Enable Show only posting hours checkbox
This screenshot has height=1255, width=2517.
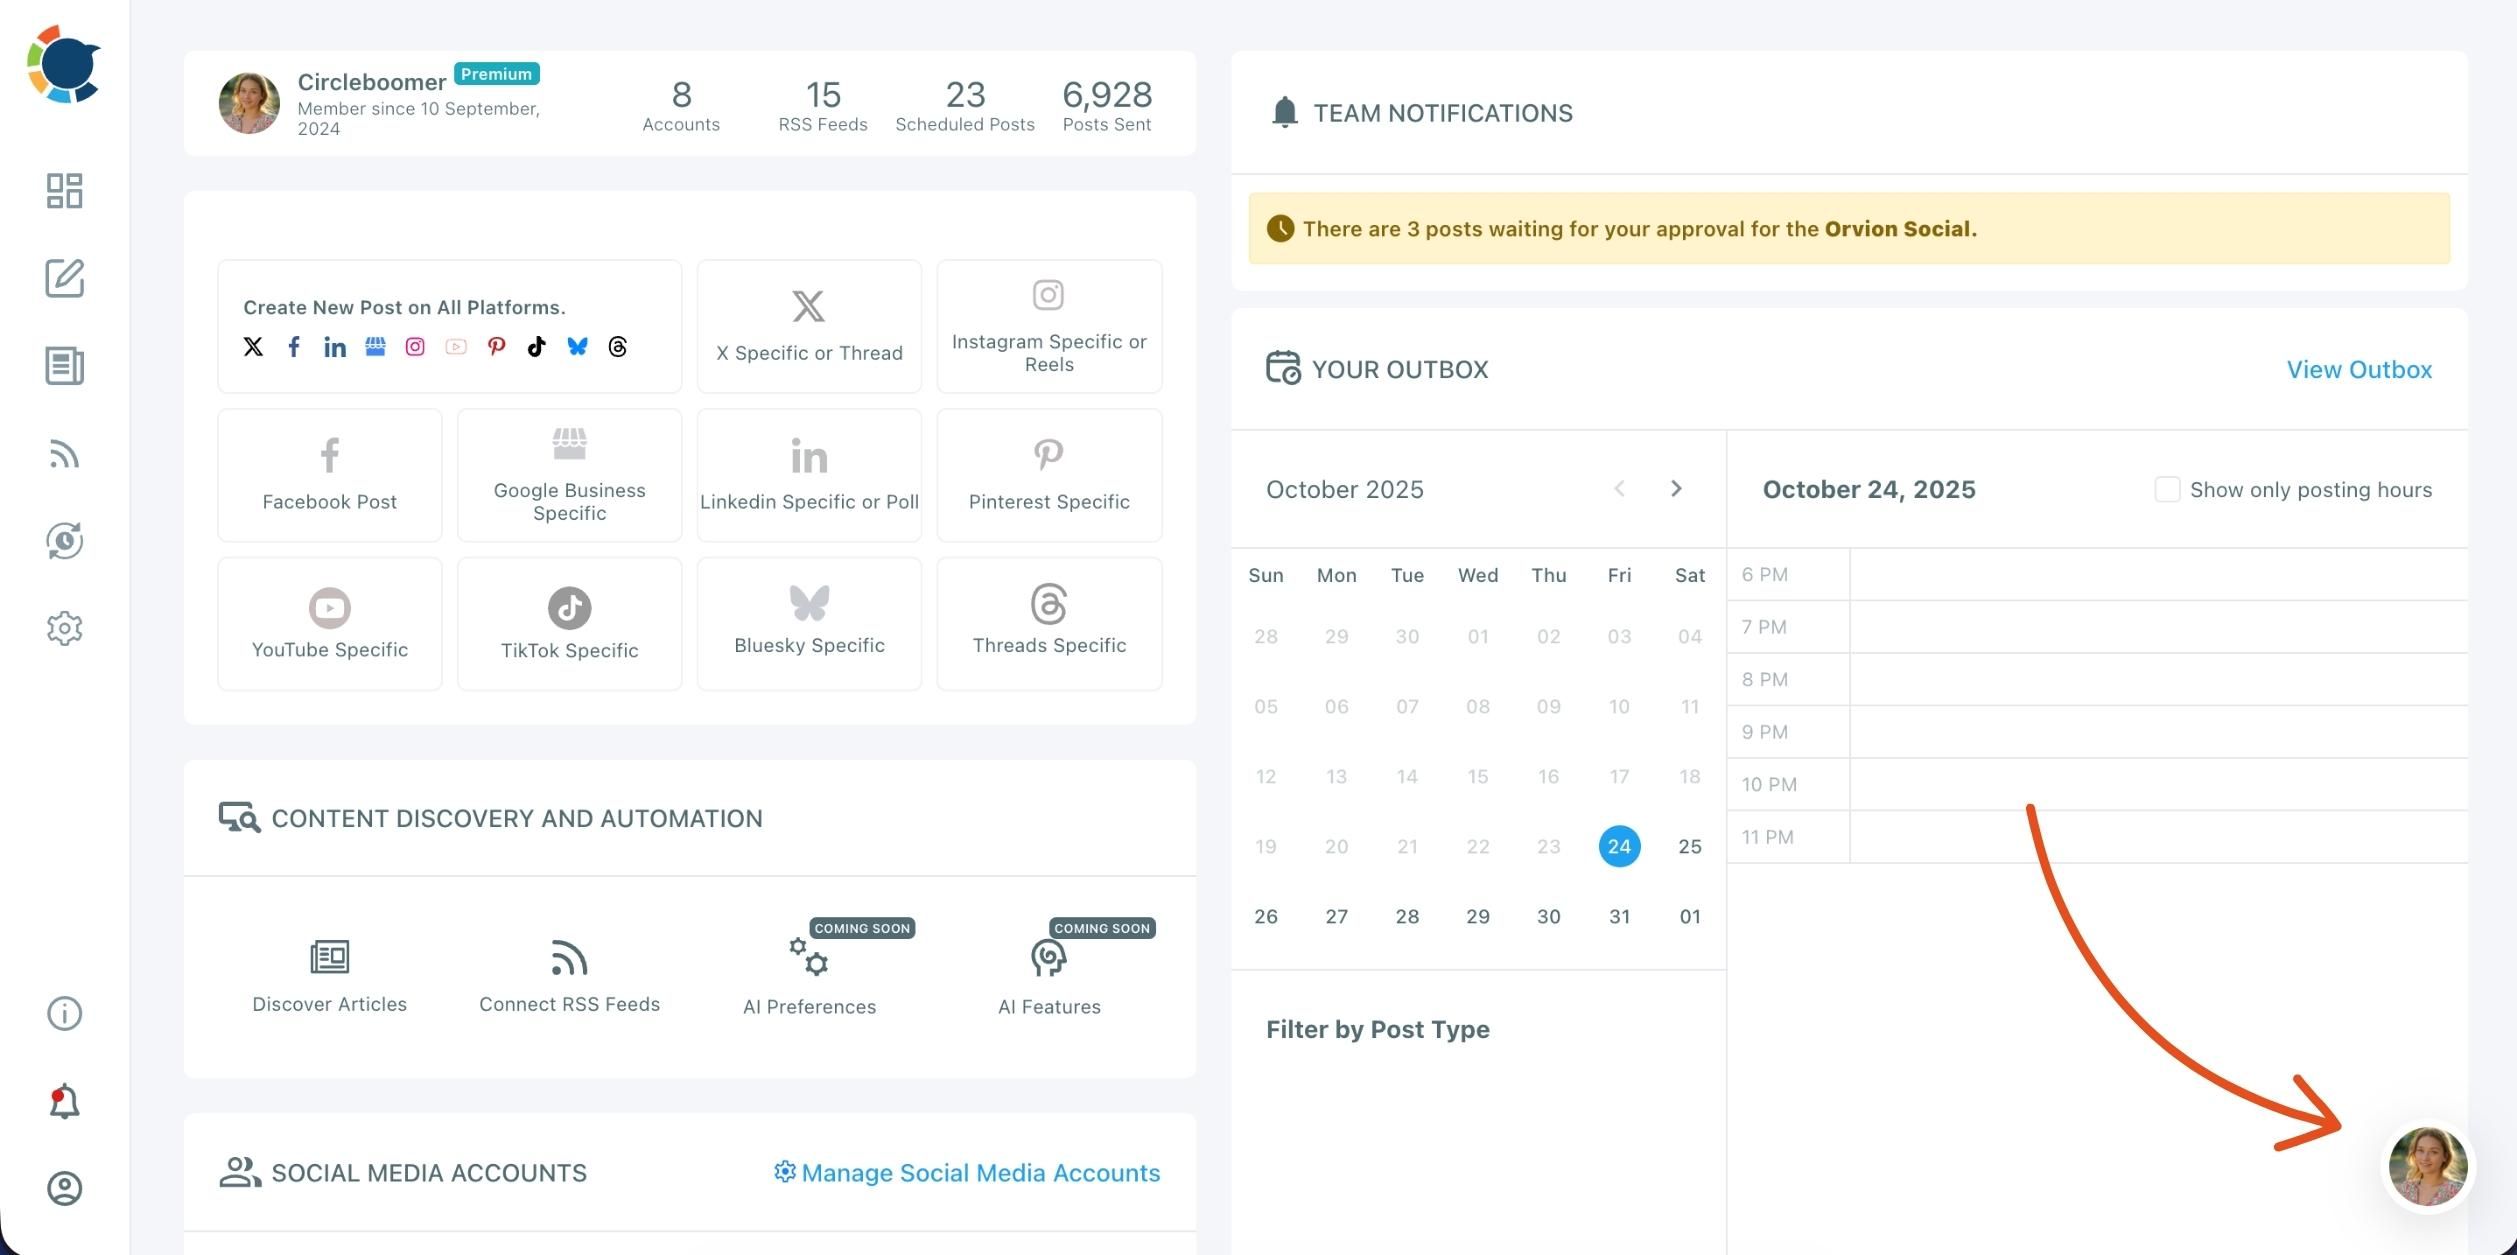2167,489
